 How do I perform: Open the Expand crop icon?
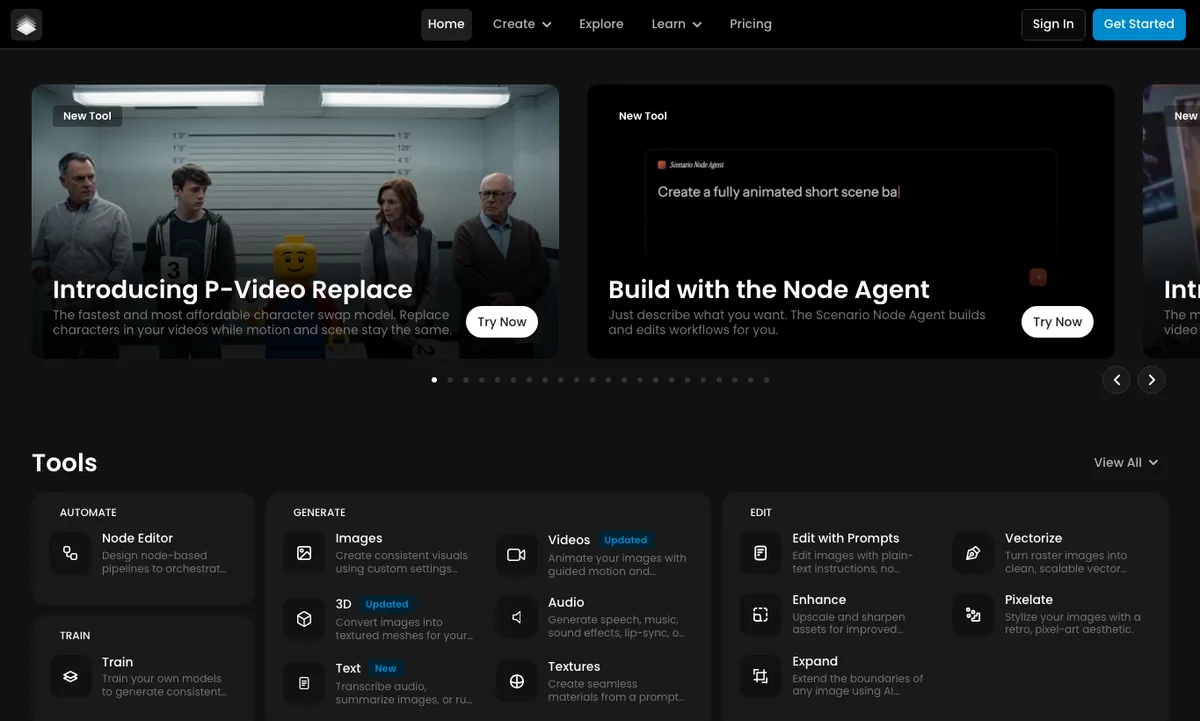(761, 676)
